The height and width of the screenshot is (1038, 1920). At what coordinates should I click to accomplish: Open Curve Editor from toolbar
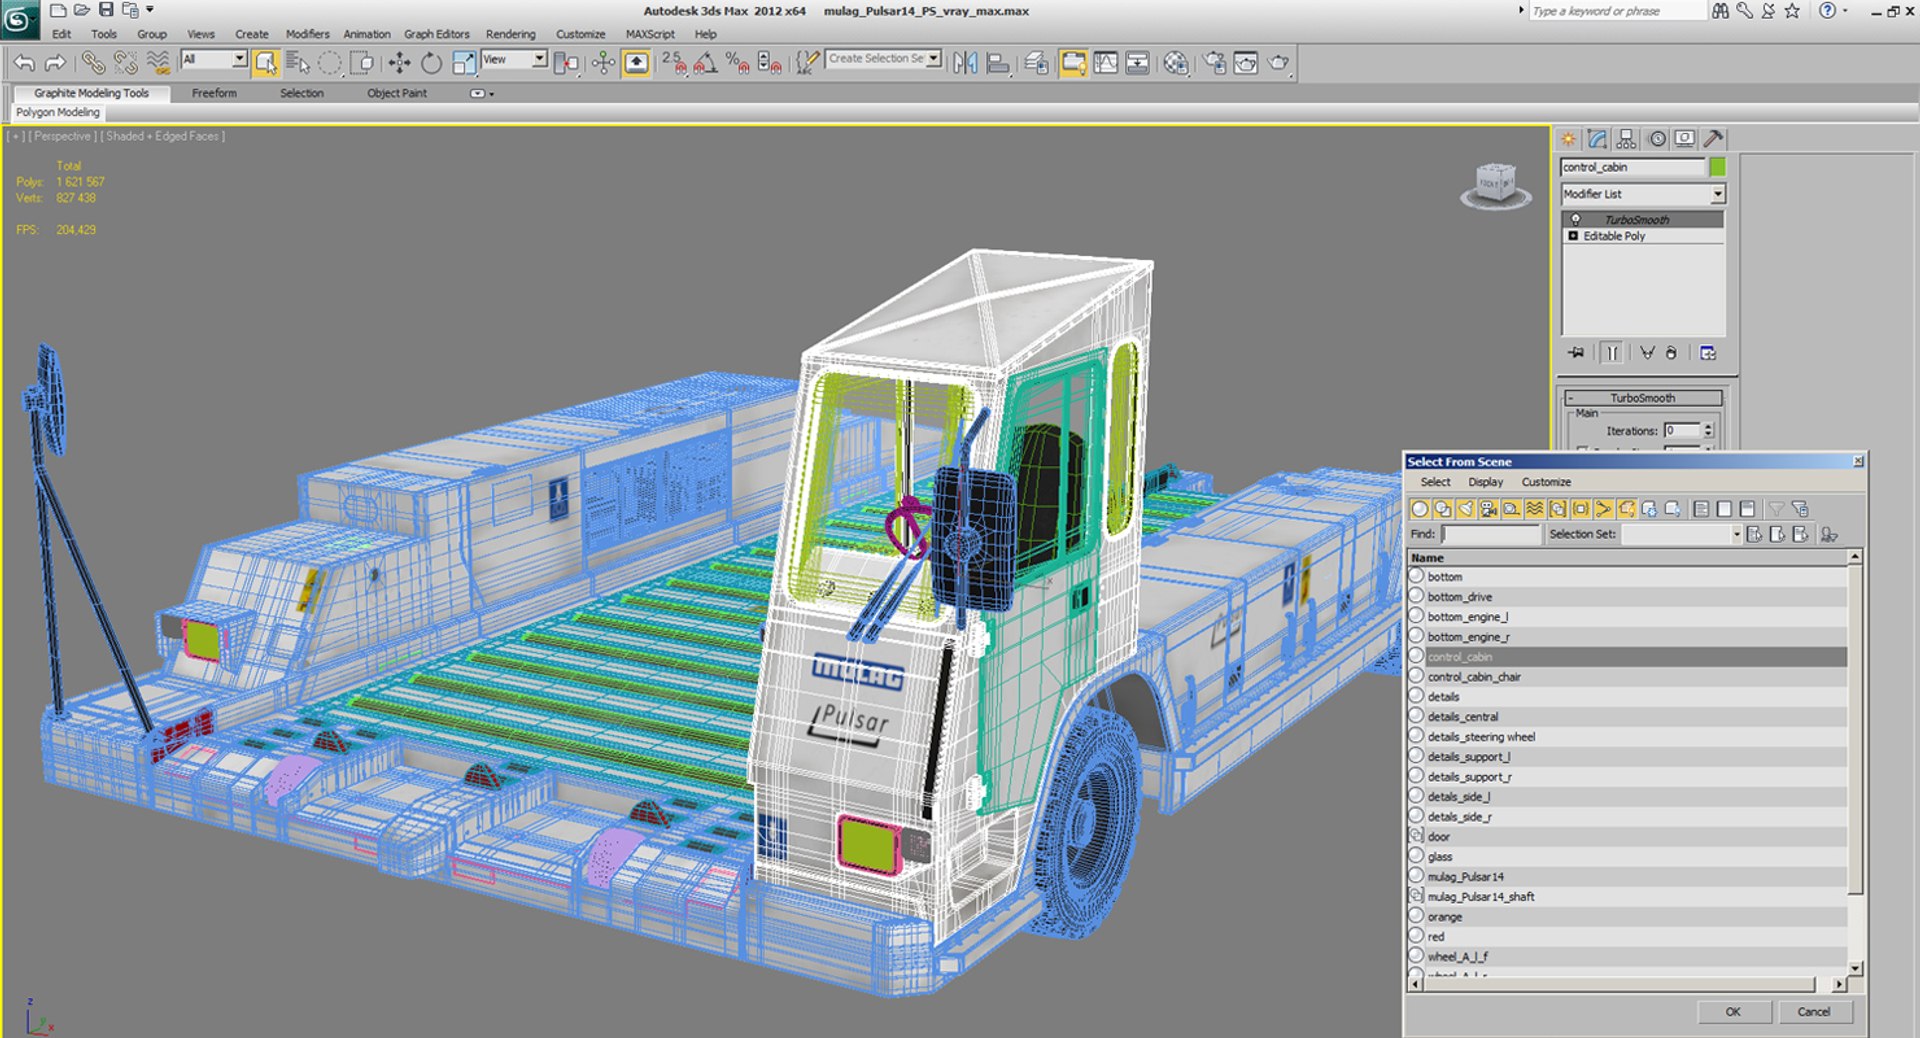click(x=1106, y=63)
